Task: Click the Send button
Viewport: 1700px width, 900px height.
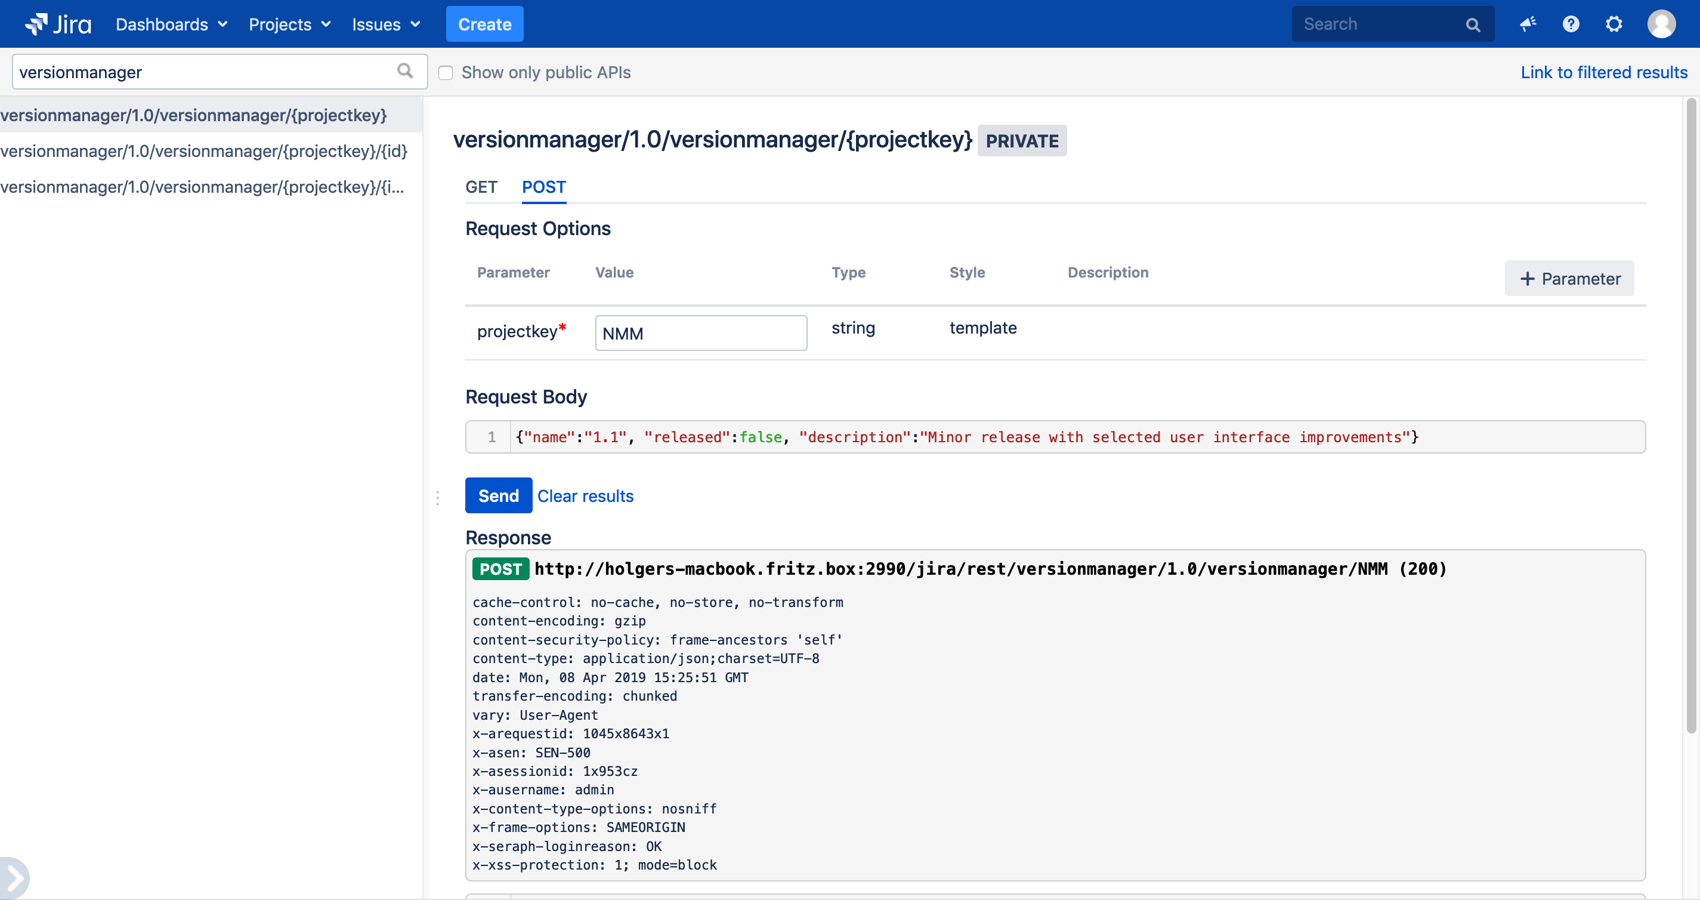Action: coord(498,496)
